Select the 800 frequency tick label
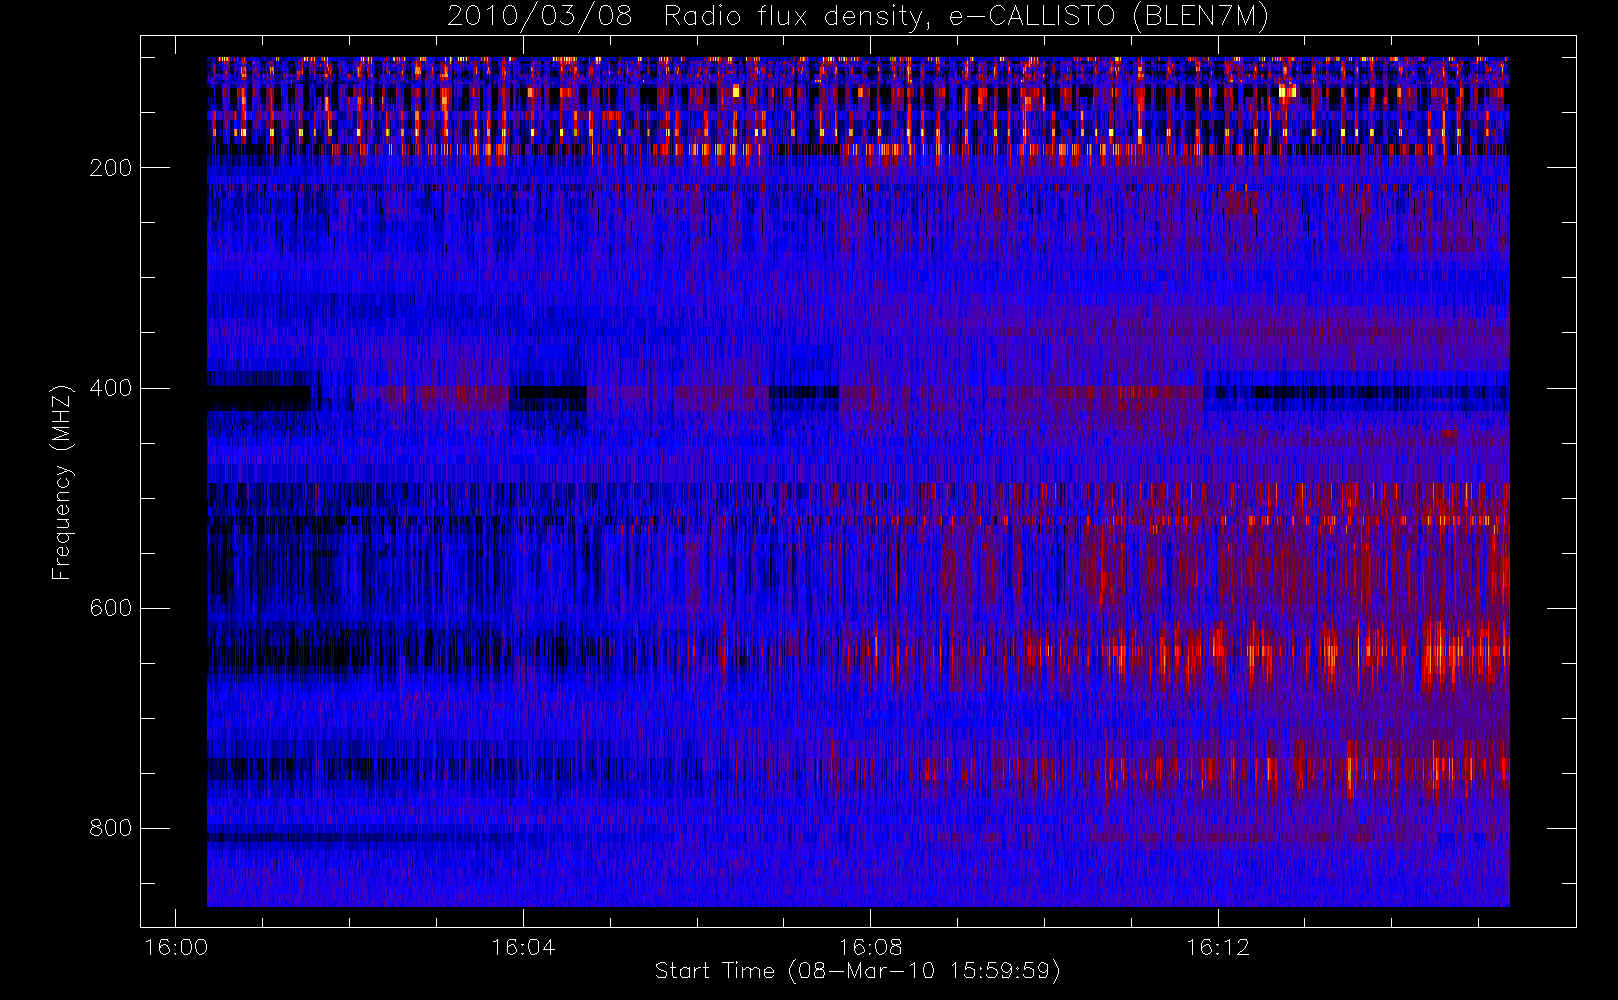Image resolution: width=1618 pixels, height=1000 pixels. 110,828
